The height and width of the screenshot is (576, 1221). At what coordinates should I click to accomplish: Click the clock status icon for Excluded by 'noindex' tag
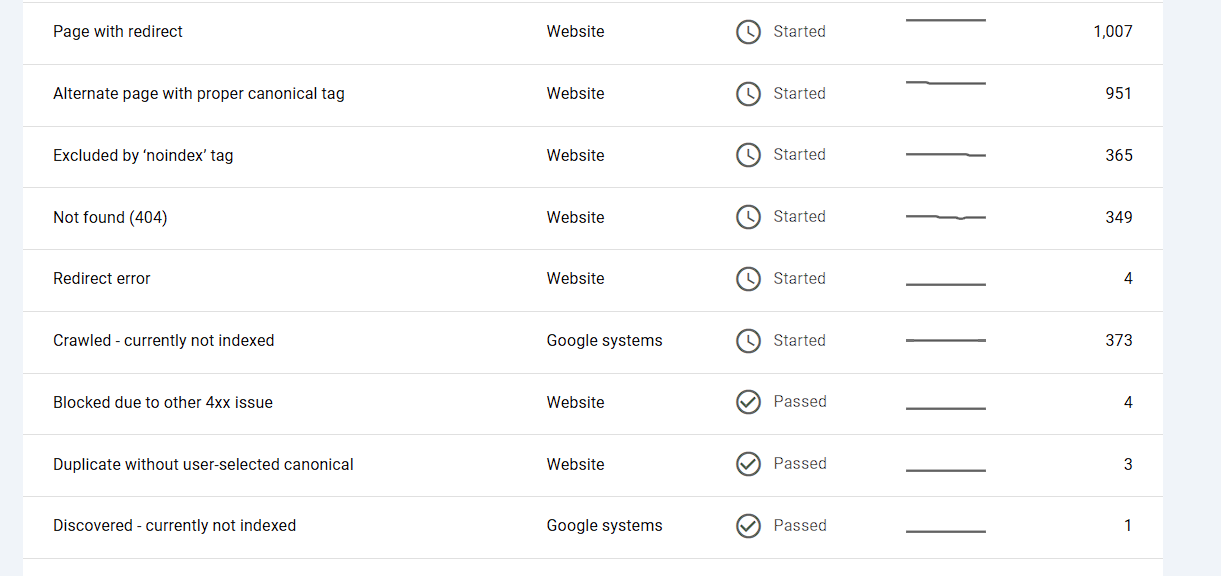coord(748,155)
